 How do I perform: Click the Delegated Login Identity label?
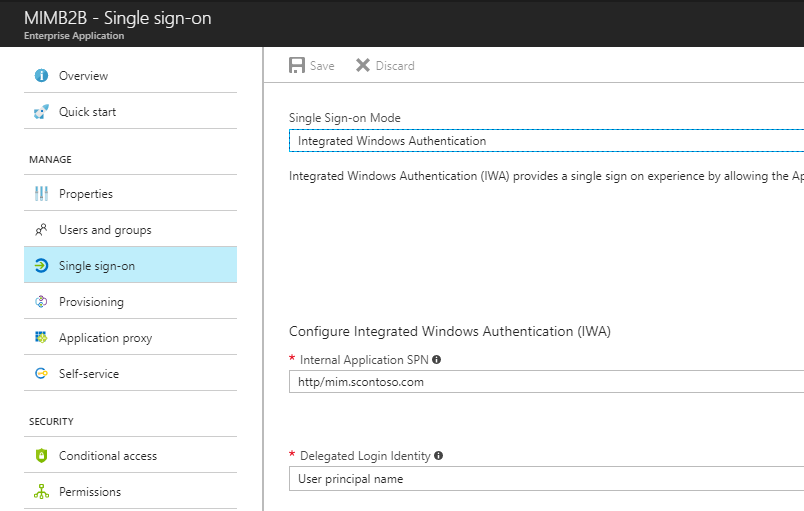click(365, 456)
